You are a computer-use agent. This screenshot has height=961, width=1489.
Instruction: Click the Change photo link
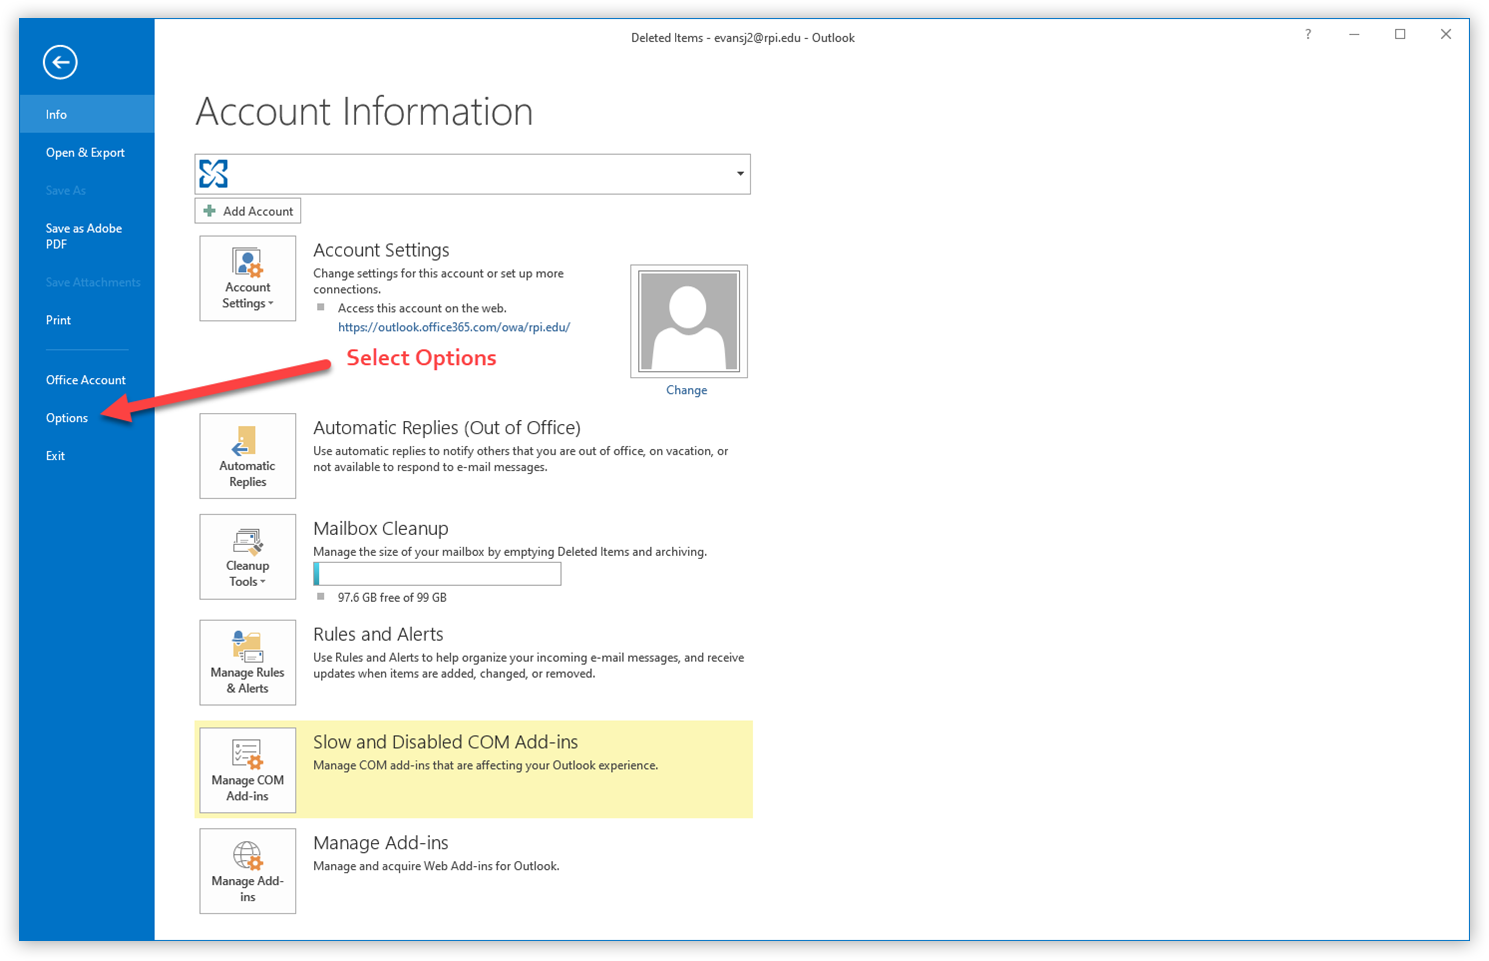(687, 390)
